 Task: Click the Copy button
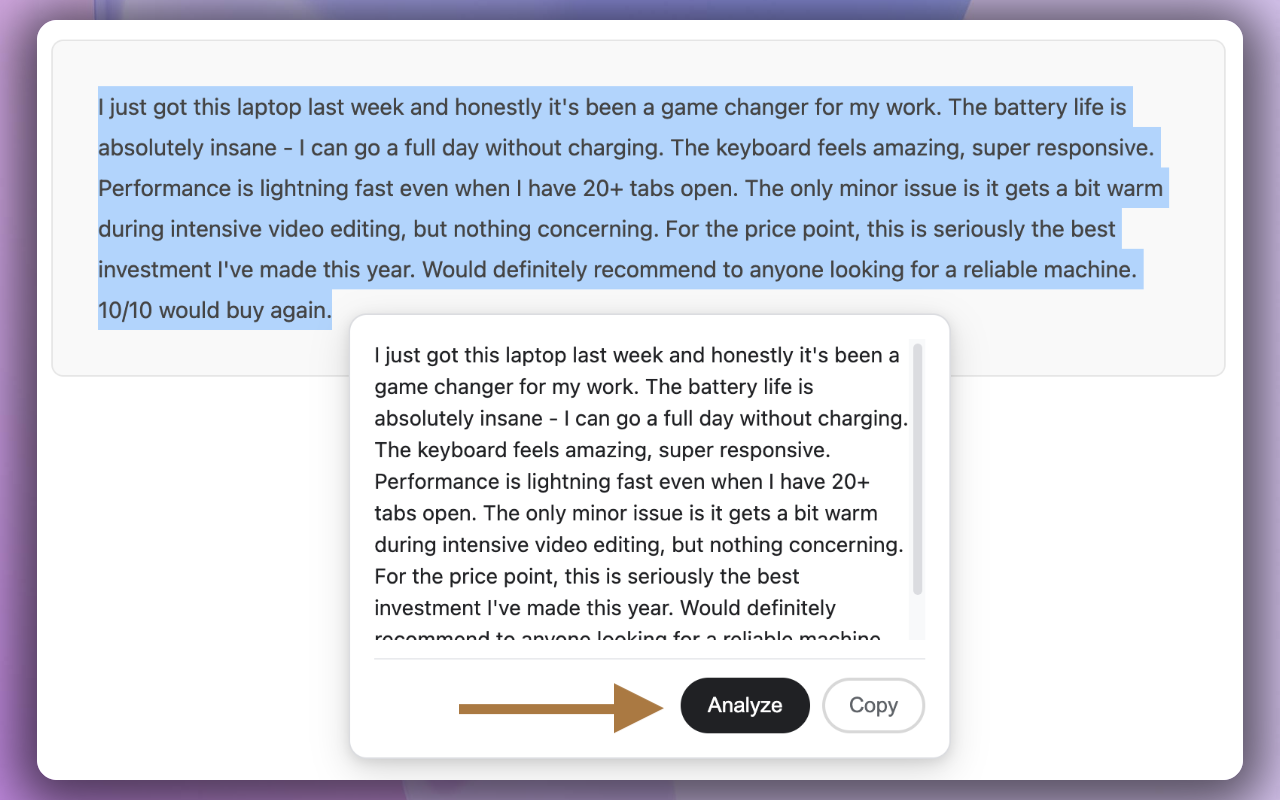[873, 705]
